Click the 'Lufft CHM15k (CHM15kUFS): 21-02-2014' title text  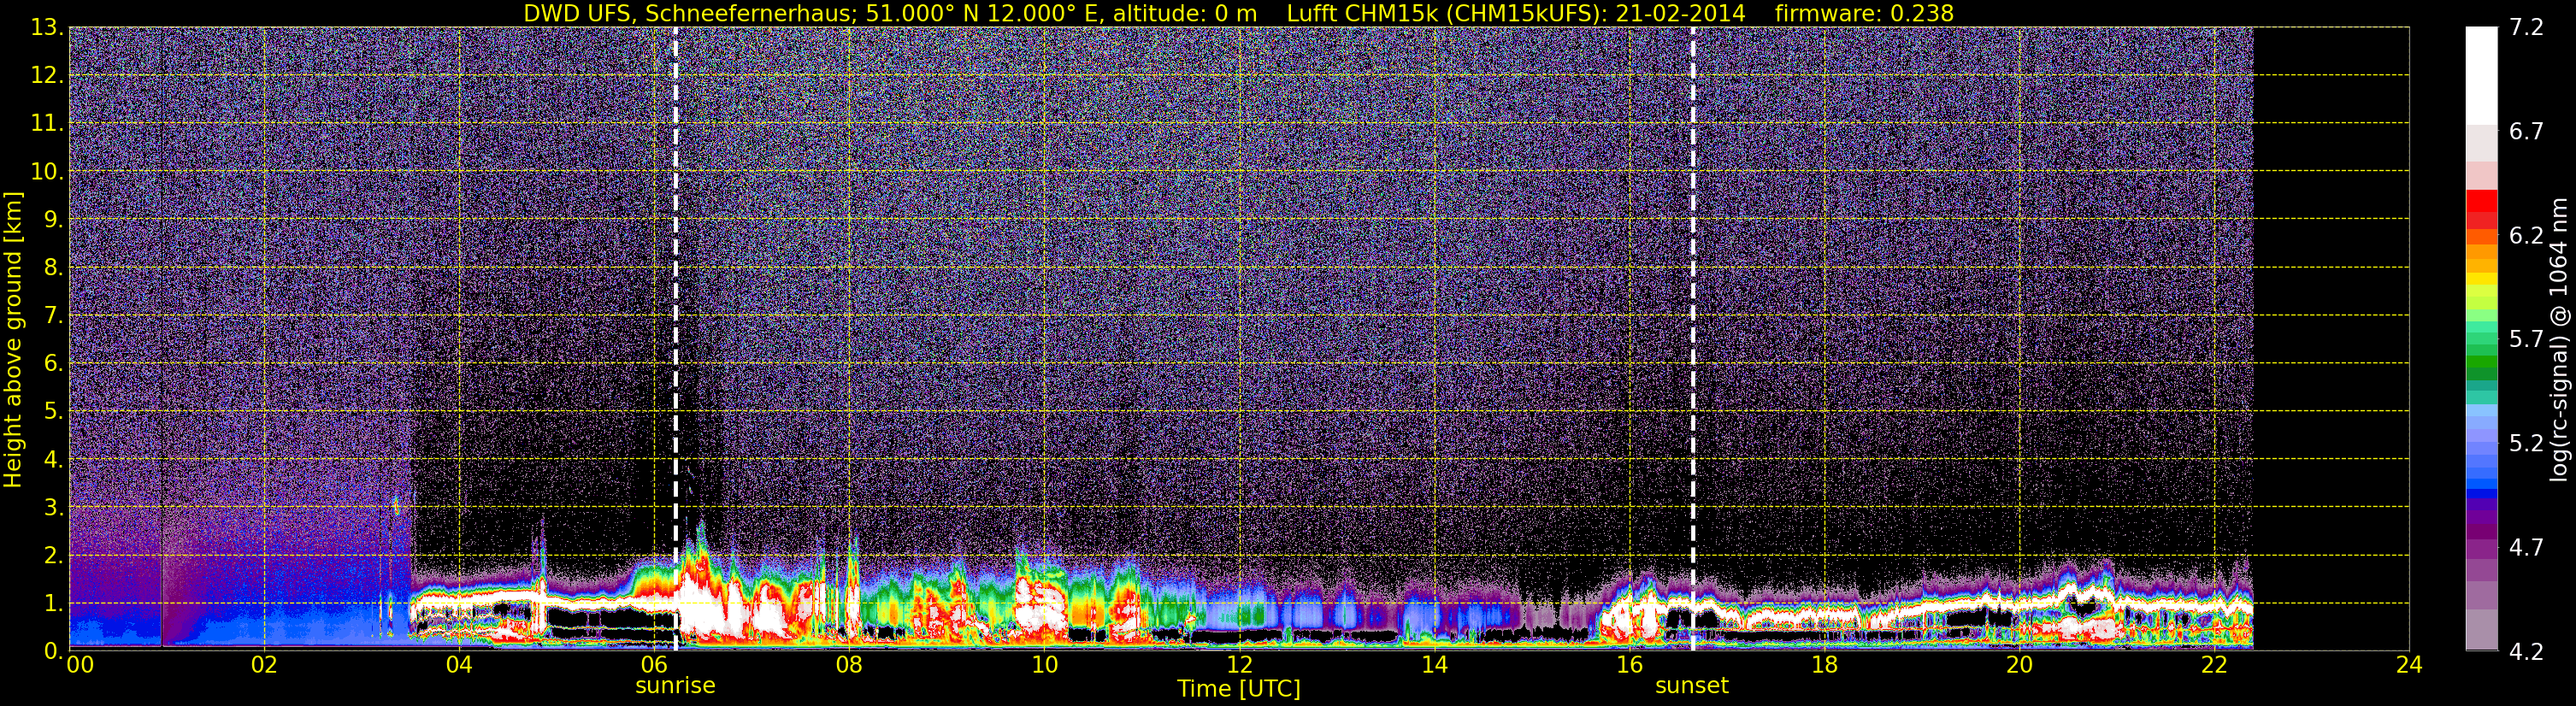(1516, 13)
